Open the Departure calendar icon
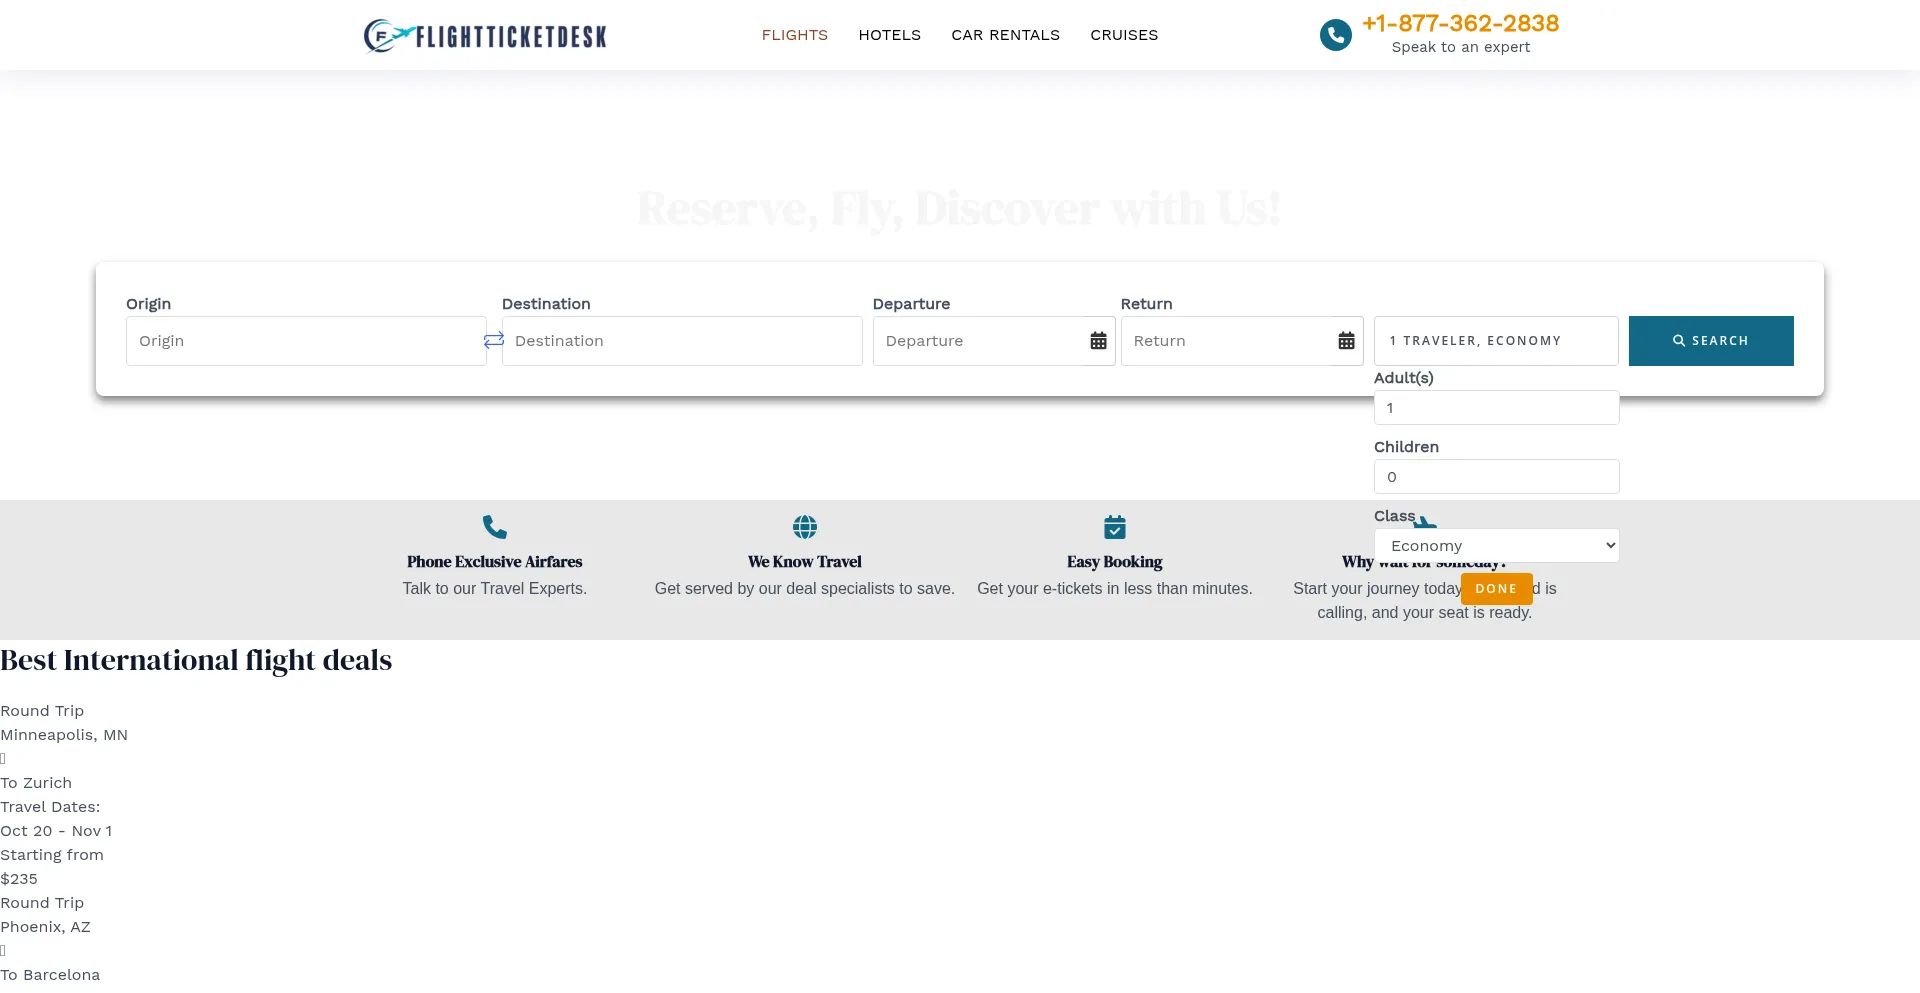1920x993 pixels. point(1098,341)
